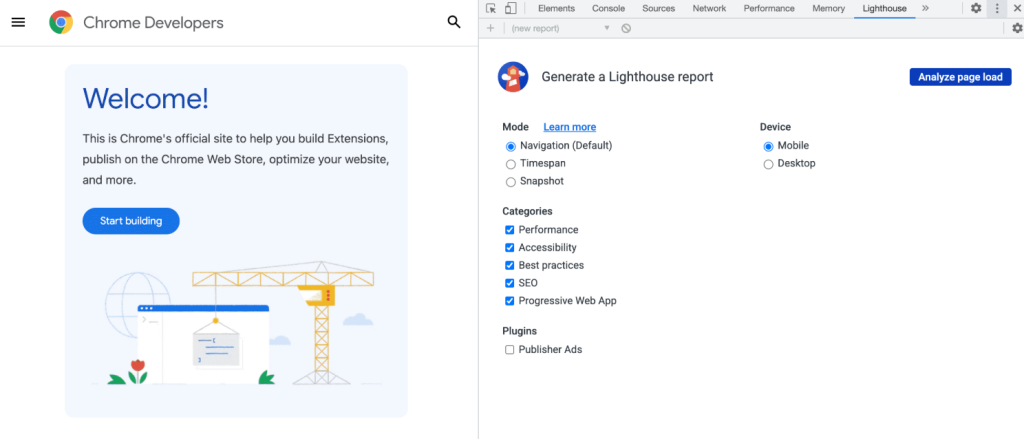Image resolution: width=1024 pixels, height=439 pixels.
Task: Show more DevTools tabs chevron
Action: click(925, 8)
